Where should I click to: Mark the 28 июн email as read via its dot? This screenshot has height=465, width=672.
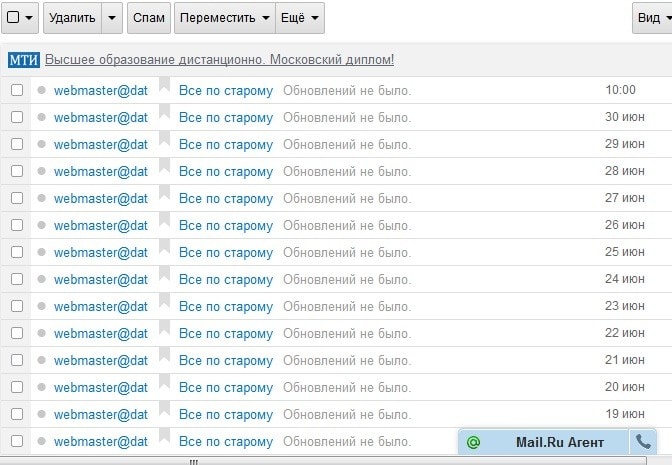pos(42,171)
